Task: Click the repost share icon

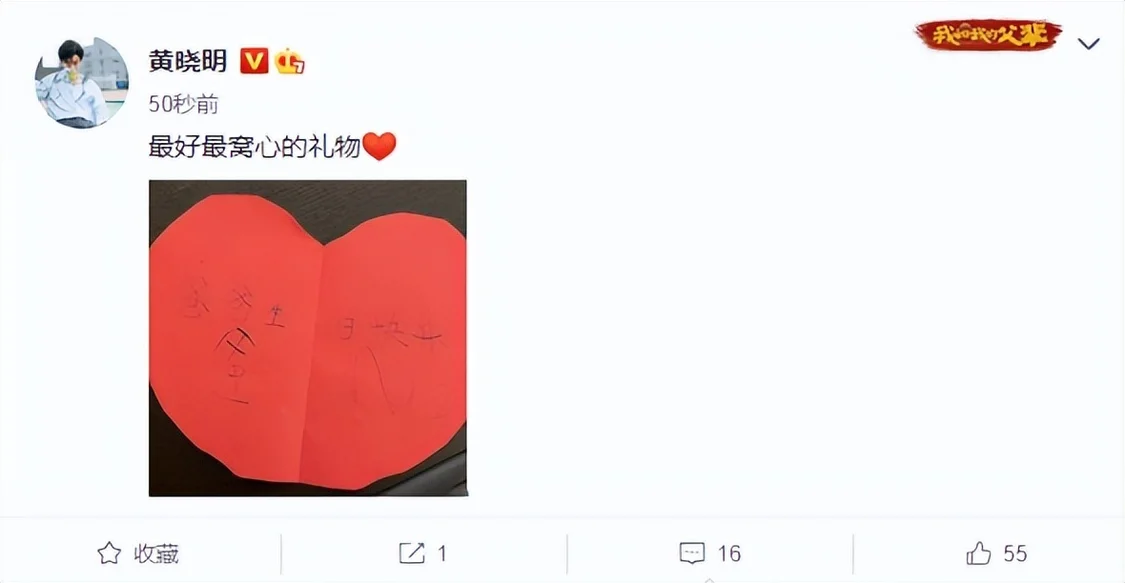Action: (411, 553)
